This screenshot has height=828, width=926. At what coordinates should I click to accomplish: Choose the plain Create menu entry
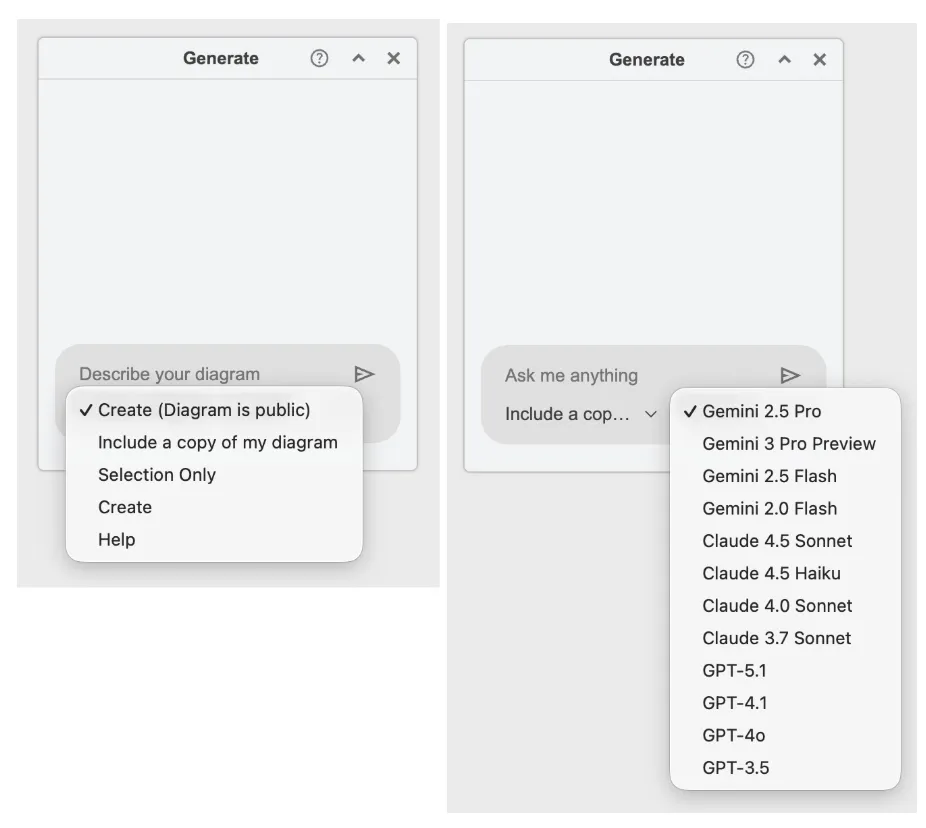click(x=124, y=507)
